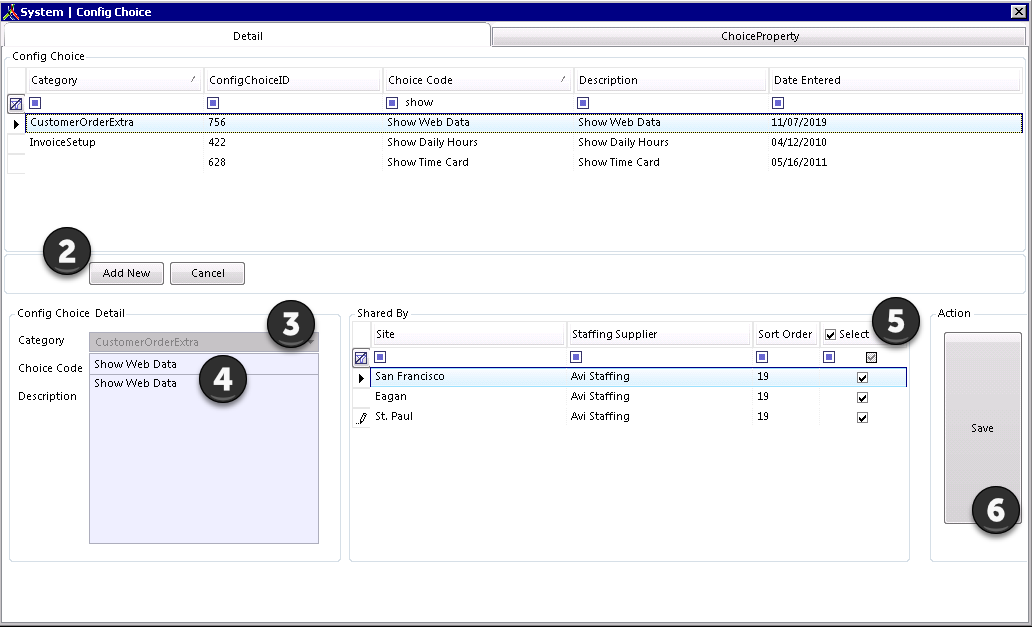This screenshot has height=629, width=1032.
Task: Click the Add New button
Action: 126,273
